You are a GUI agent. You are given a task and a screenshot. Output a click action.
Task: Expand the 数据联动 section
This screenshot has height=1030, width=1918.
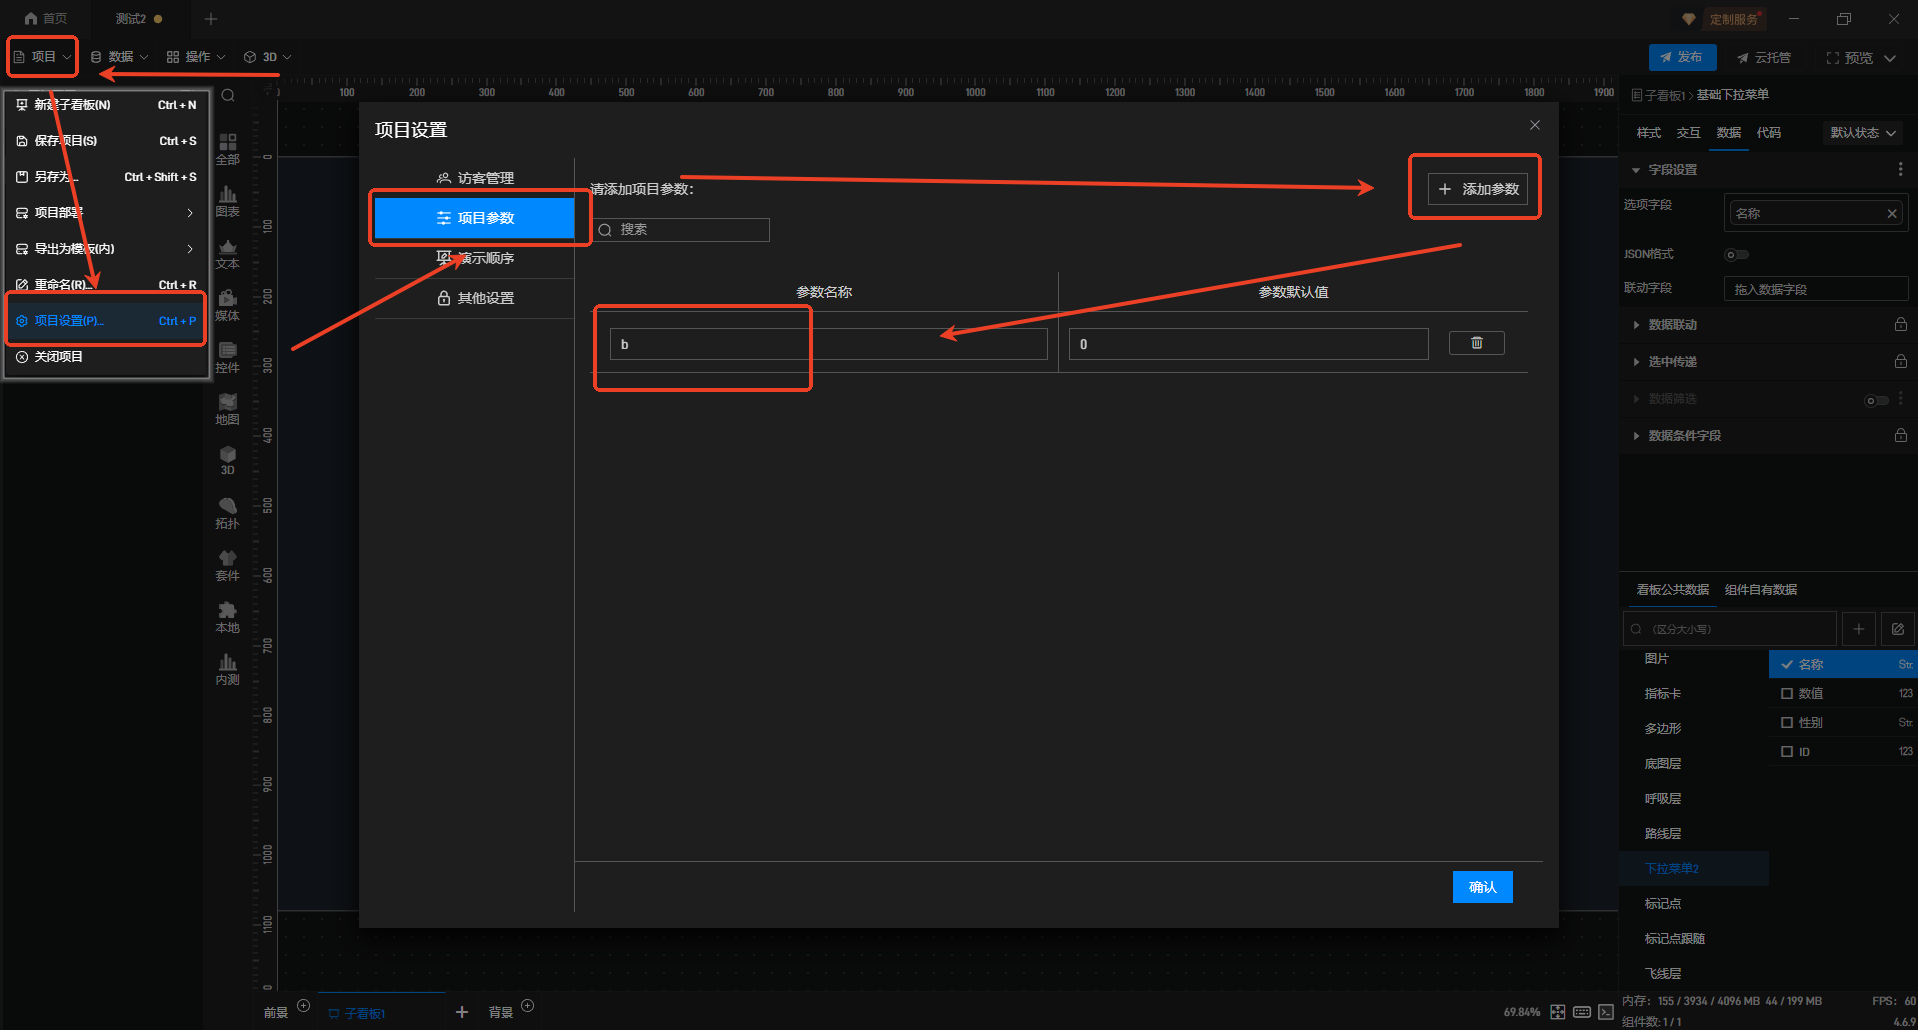[1672, 325]
